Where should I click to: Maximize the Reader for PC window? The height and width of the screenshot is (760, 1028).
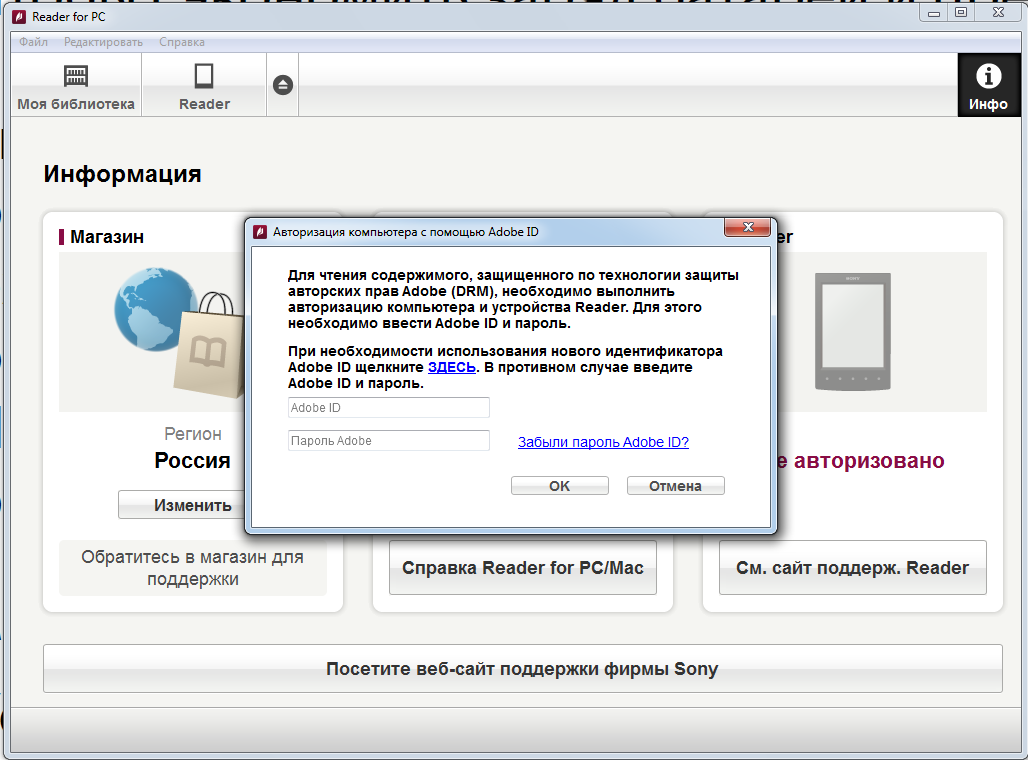[961, 13]
